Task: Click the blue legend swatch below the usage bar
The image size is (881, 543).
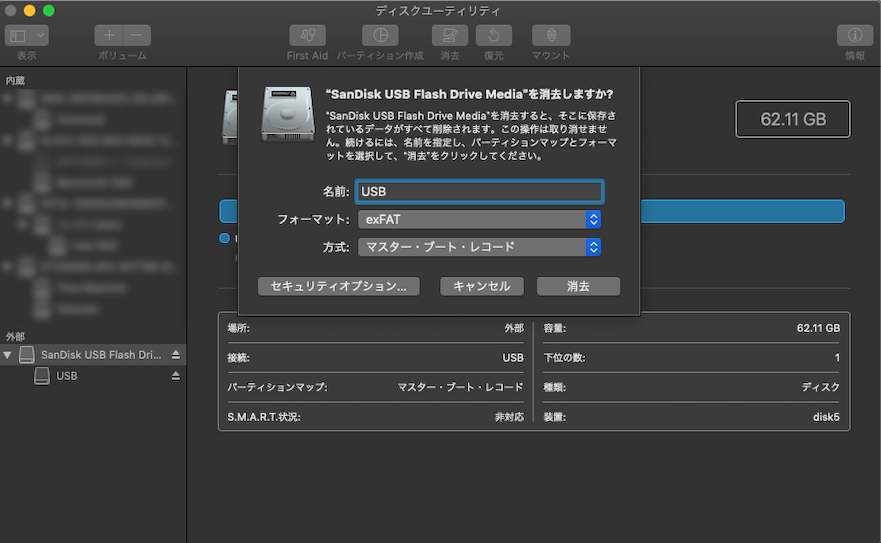Action: [224, 238]
